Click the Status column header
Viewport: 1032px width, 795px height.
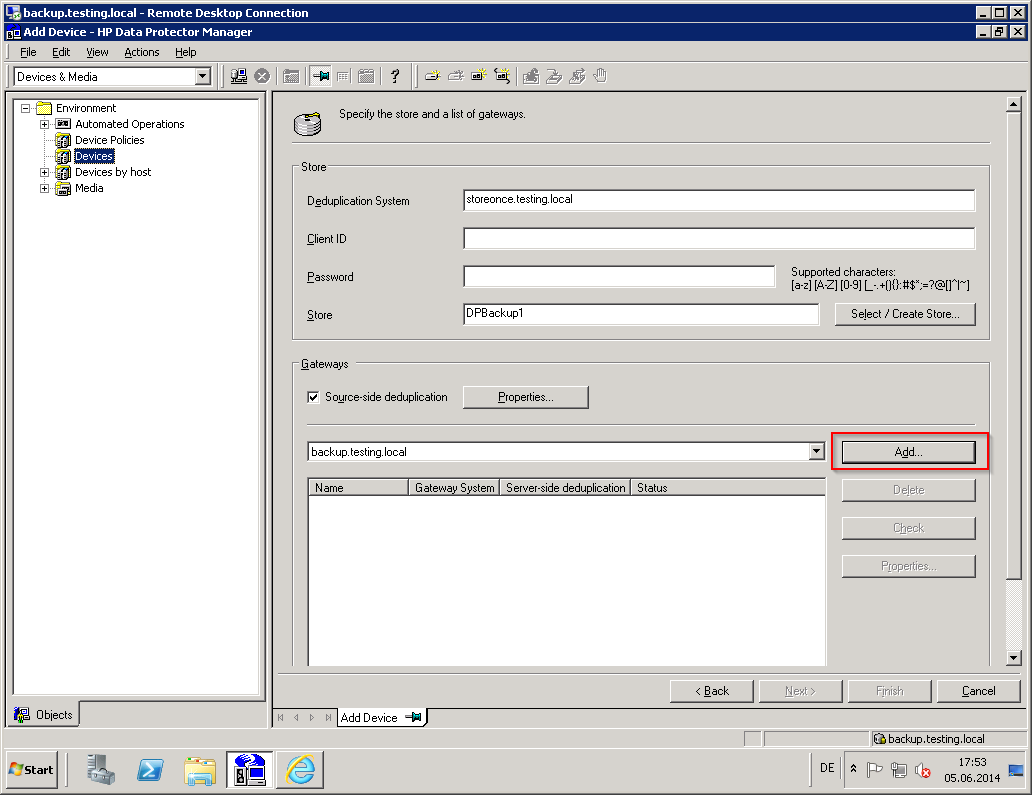coord(728,488)
